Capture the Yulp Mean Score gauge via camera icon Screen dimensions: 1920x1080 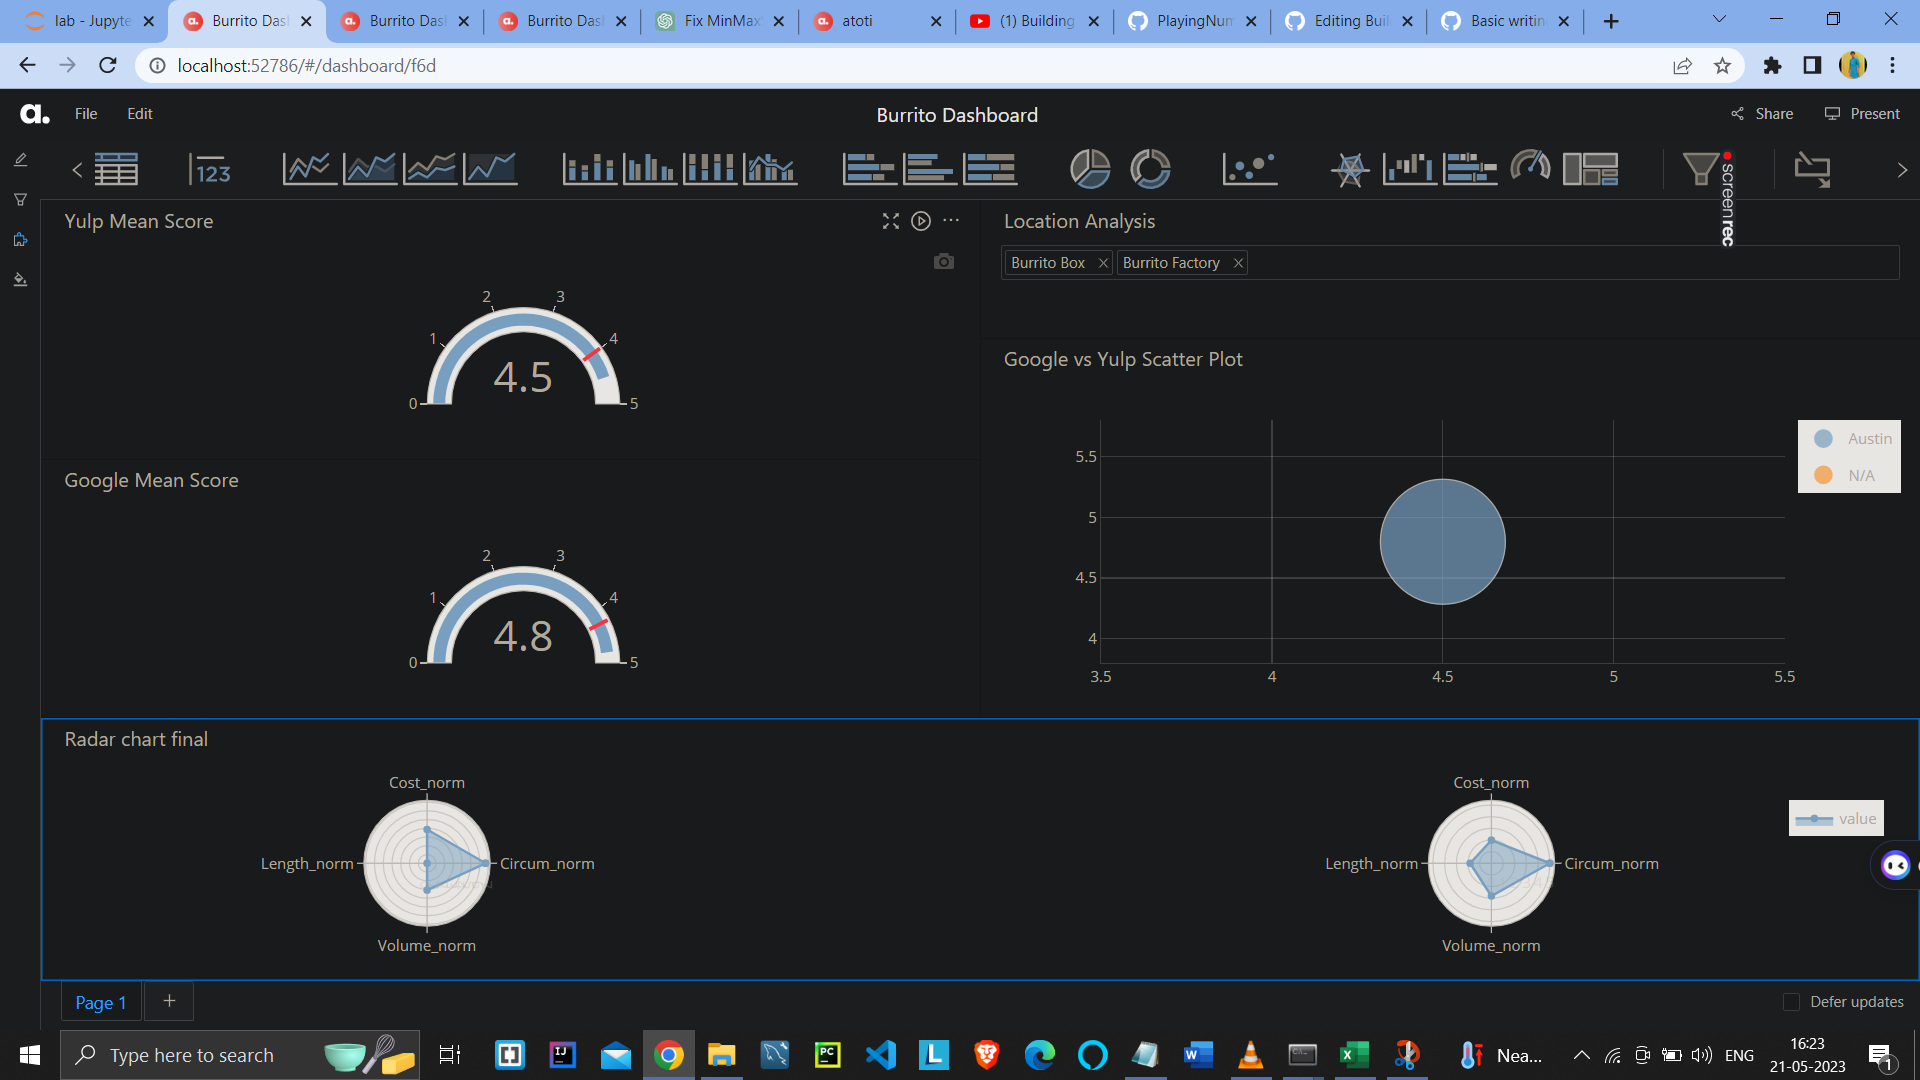(943, 261)
